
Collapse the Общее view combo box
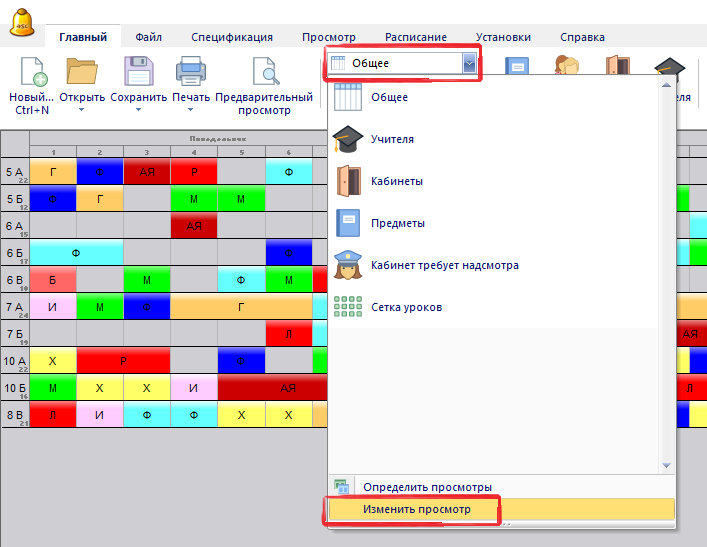click(x=468, y=63)
